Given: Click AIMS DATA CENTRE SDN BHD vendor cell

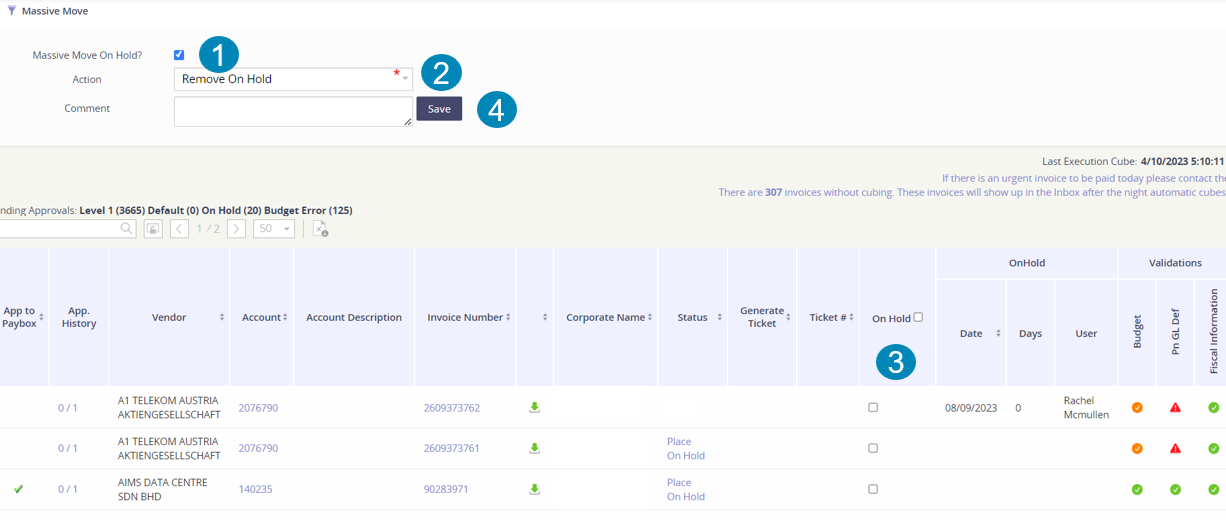Looking at the screenshot, I should coord(163,489).
